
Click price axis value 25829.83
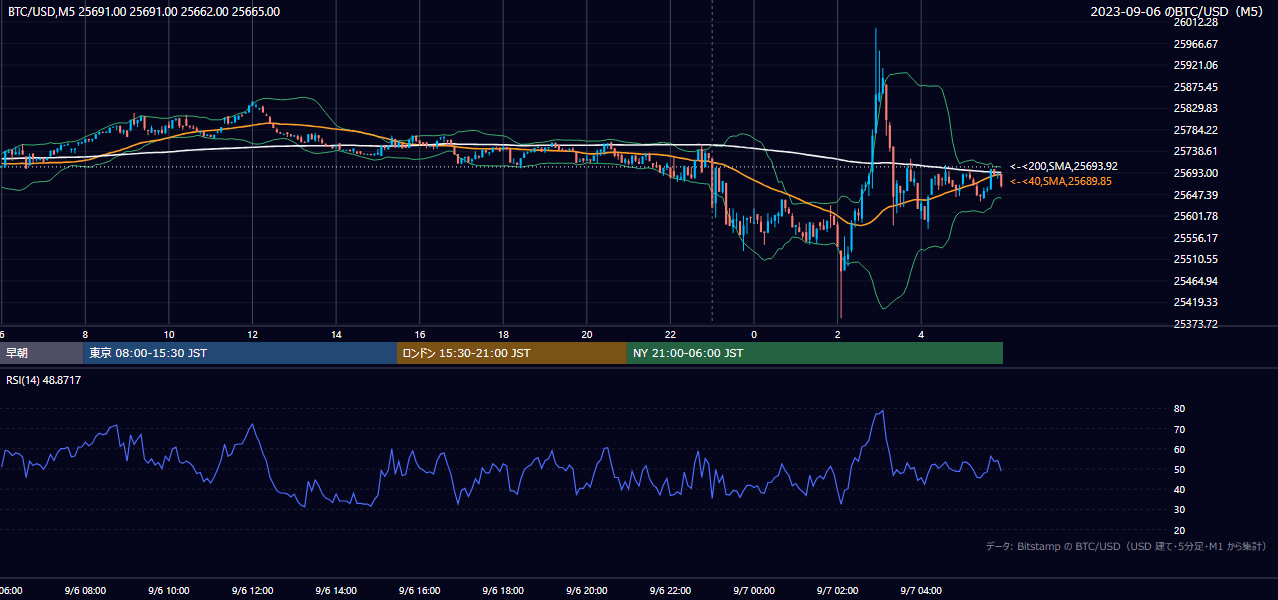[x=1195, y=108]
